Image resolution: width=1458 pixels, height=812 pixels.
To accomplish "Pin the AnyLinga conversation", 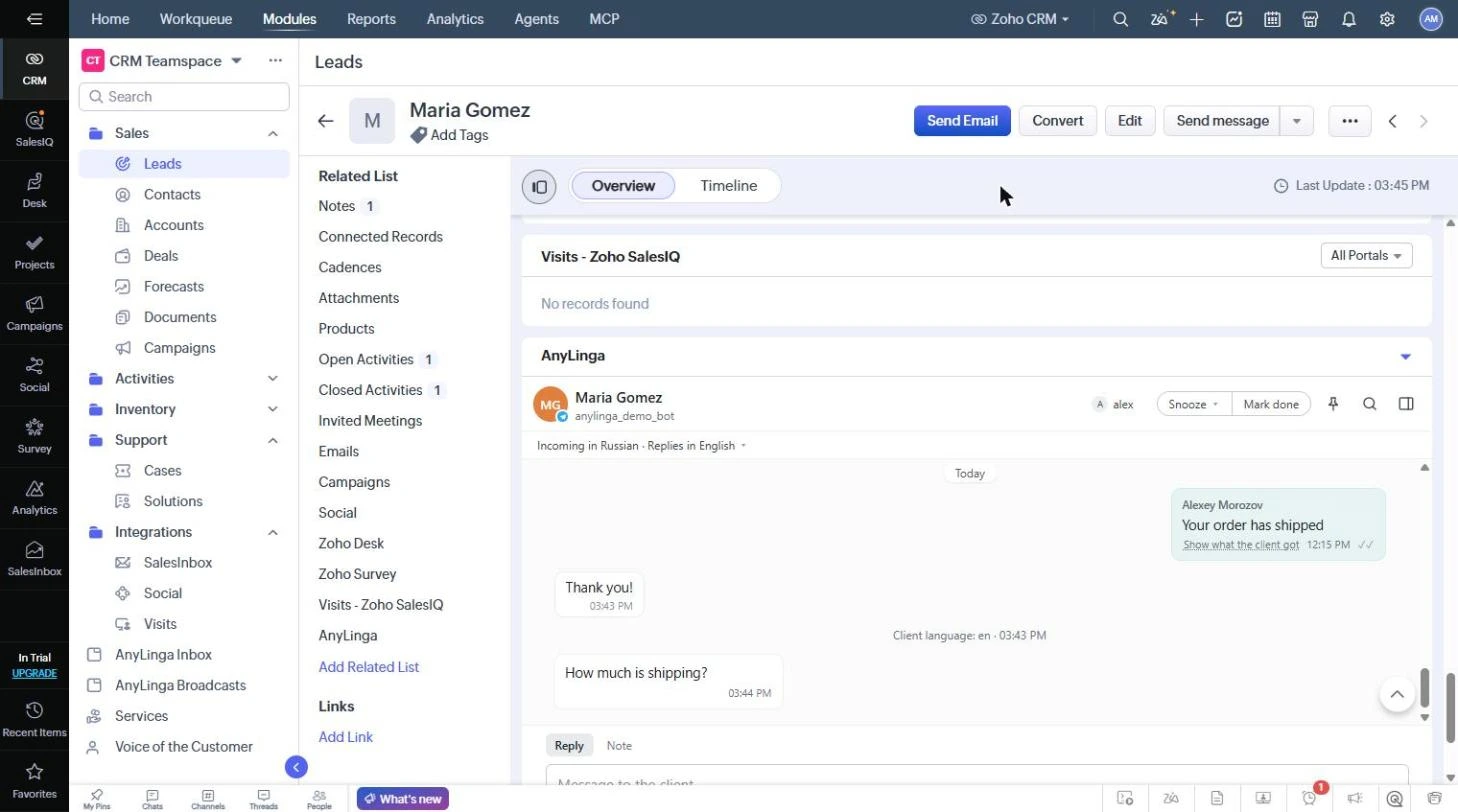I will click(1333, 404).
